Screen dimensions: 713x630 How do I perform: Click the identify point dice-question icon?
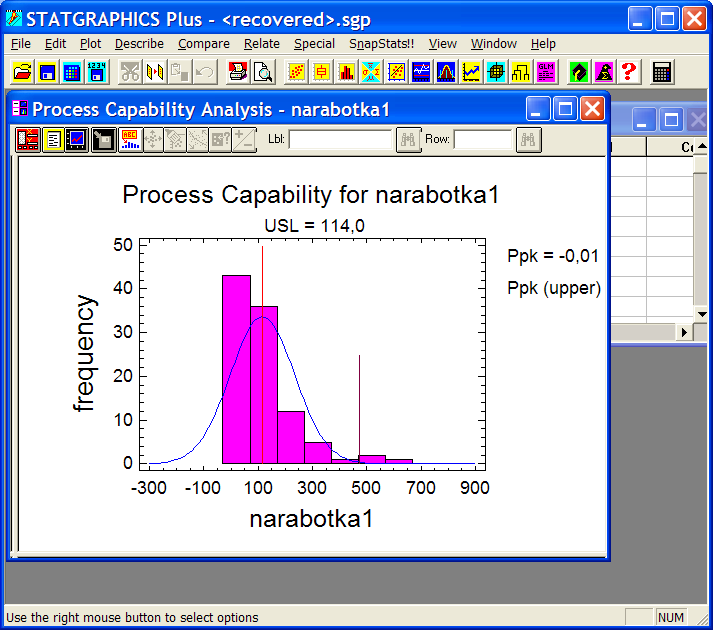(220, 140)
